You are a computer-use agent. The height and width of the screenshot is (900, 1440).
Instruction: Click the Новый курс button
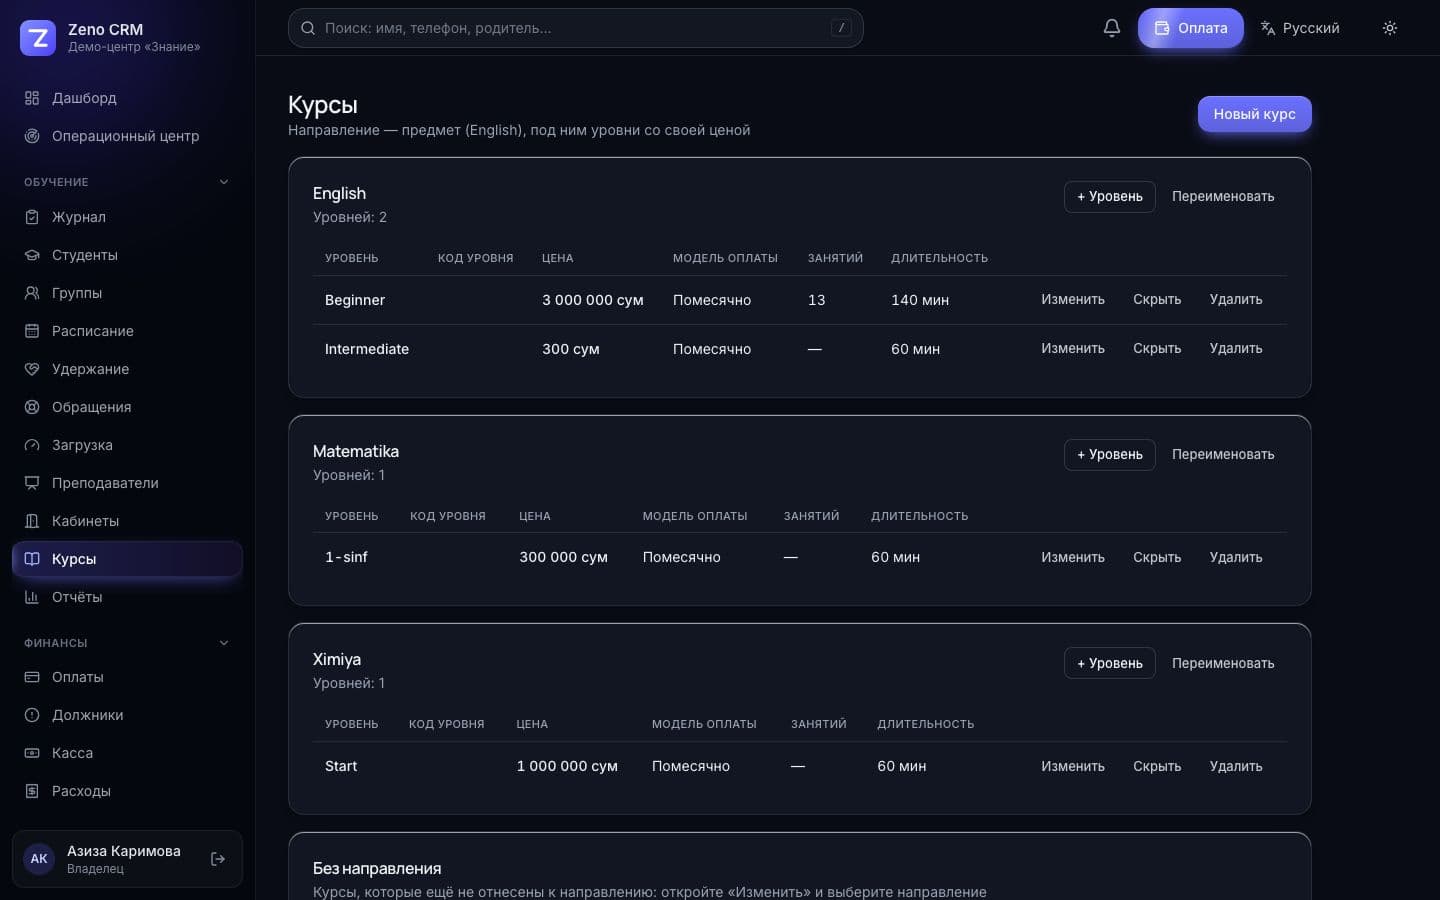[1254, 114]
